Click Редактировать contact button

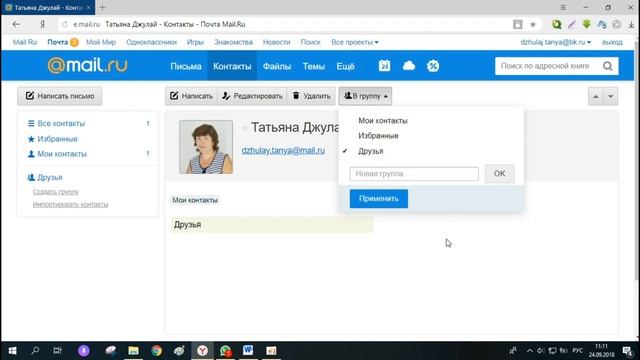point(252,96)
